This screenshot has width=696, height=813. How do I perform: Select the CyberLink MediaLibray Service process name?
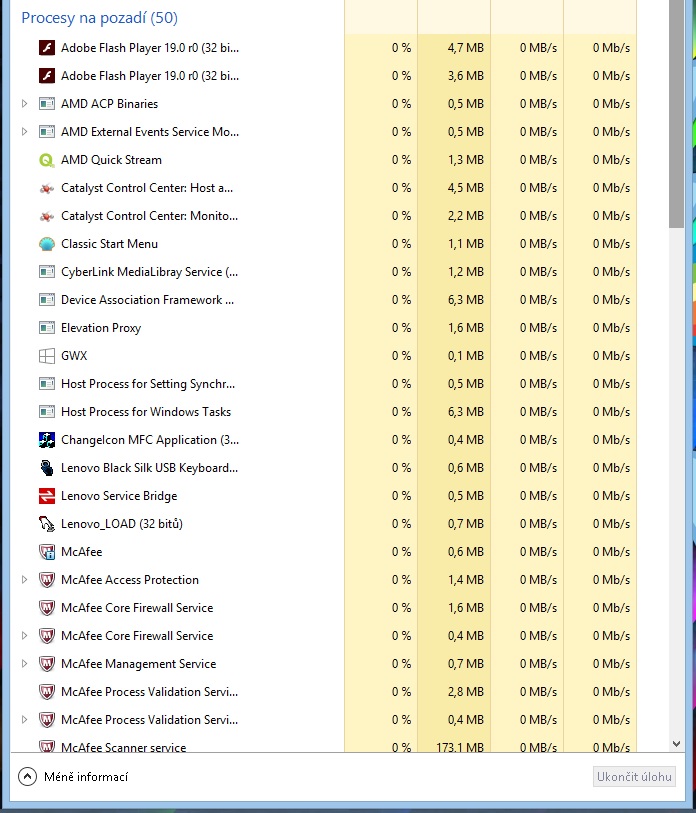[149, 272]
